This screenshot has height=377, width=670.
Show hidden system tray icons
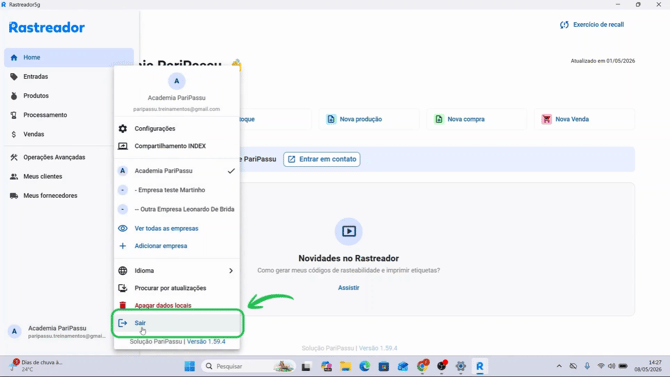click(559, 366)
